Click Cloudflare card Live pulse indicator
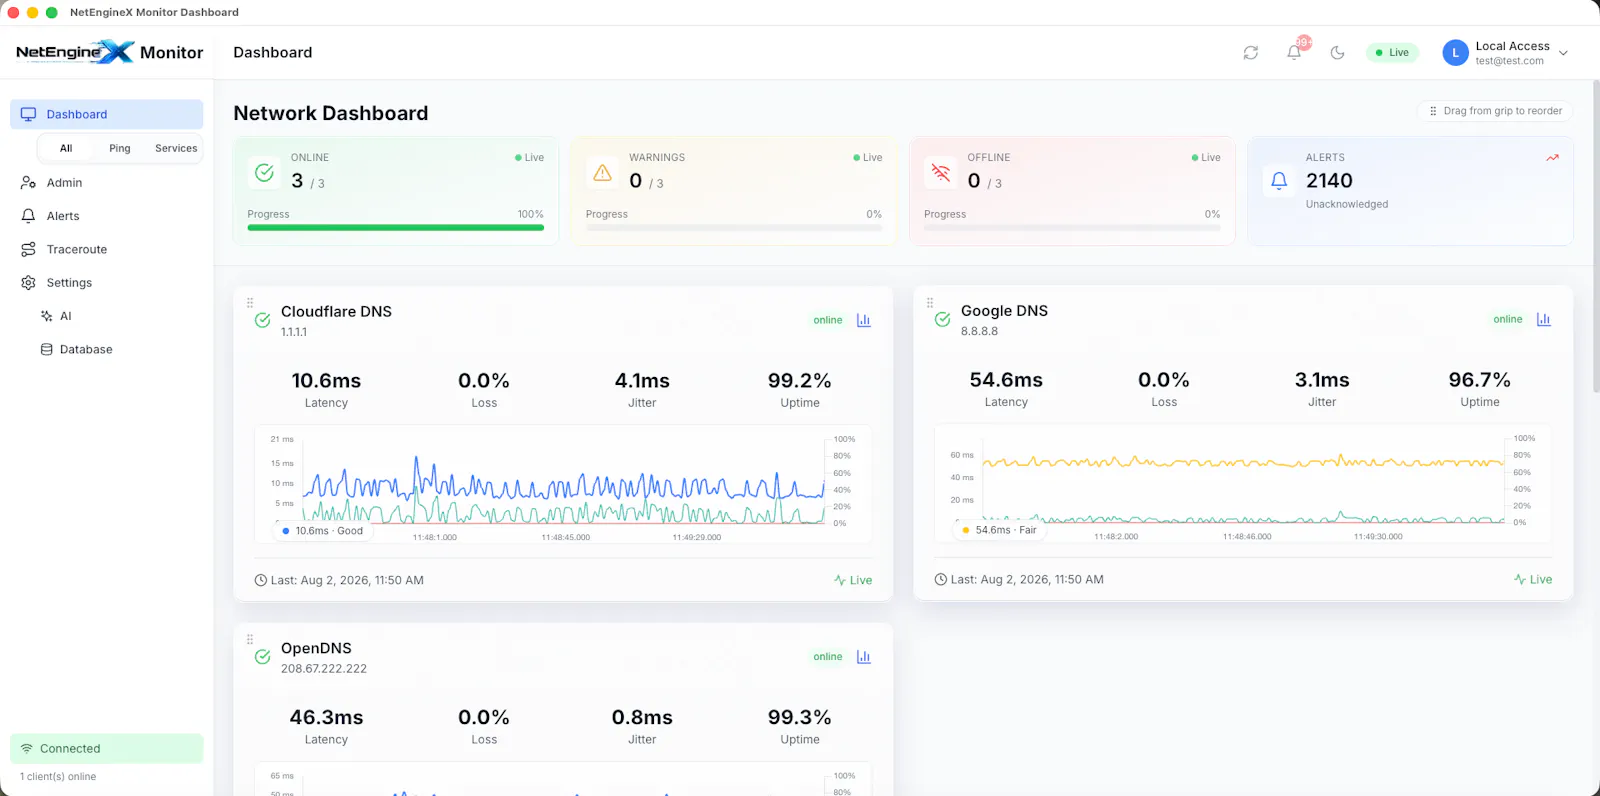This screenshot has width=1600, height=796. (853, 581)
